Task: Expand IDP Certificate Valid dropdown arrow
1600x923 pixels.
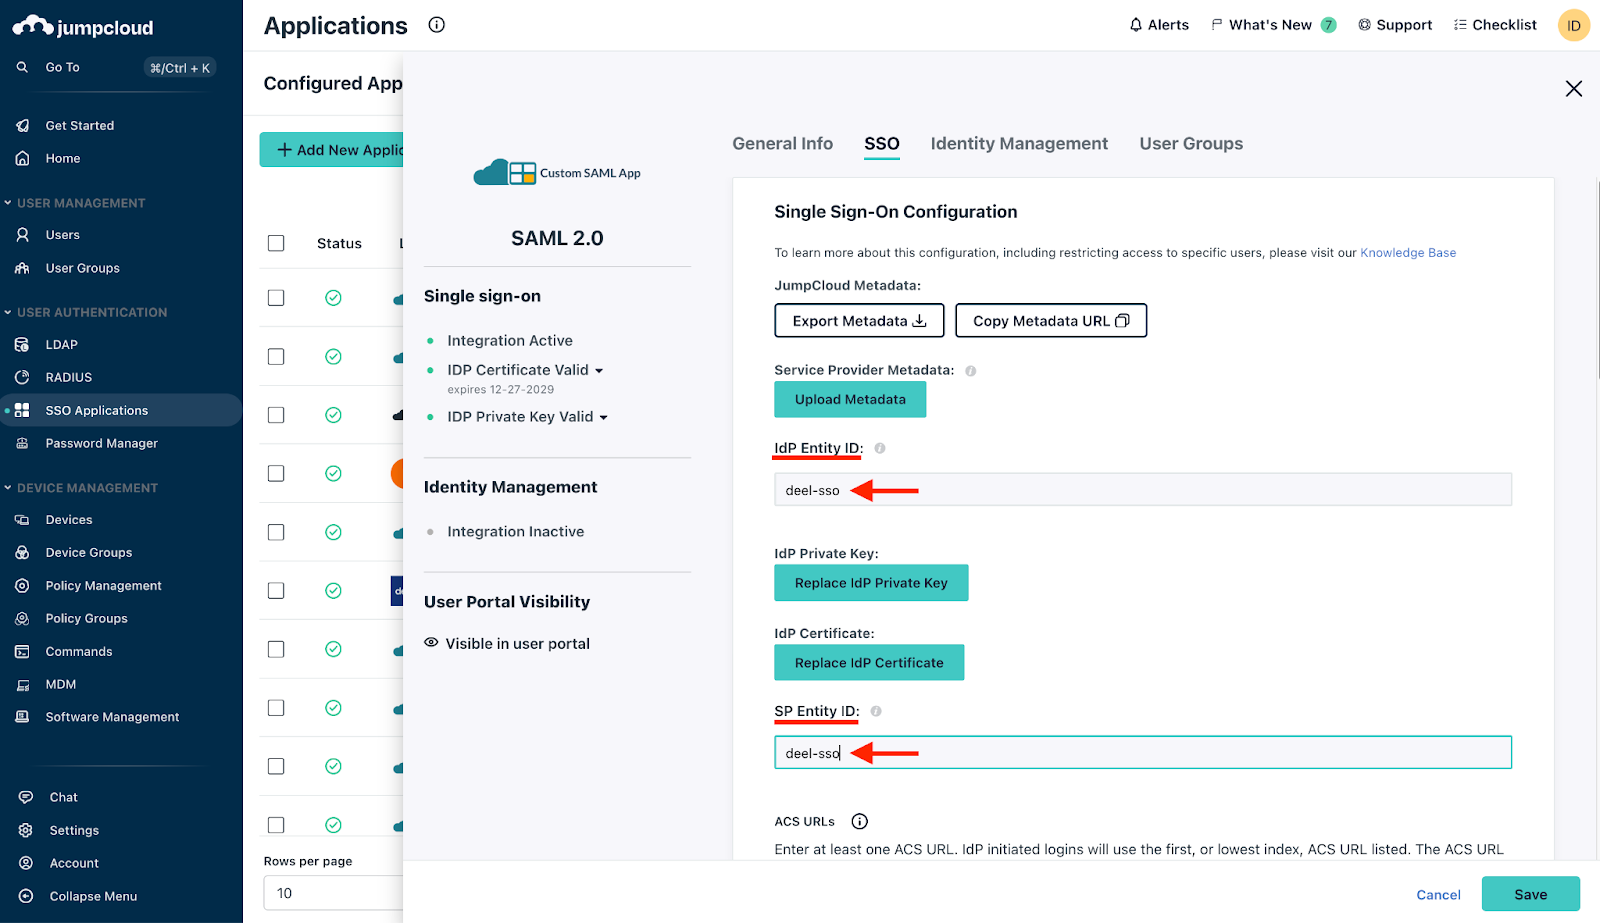Action: click(599, 371)
